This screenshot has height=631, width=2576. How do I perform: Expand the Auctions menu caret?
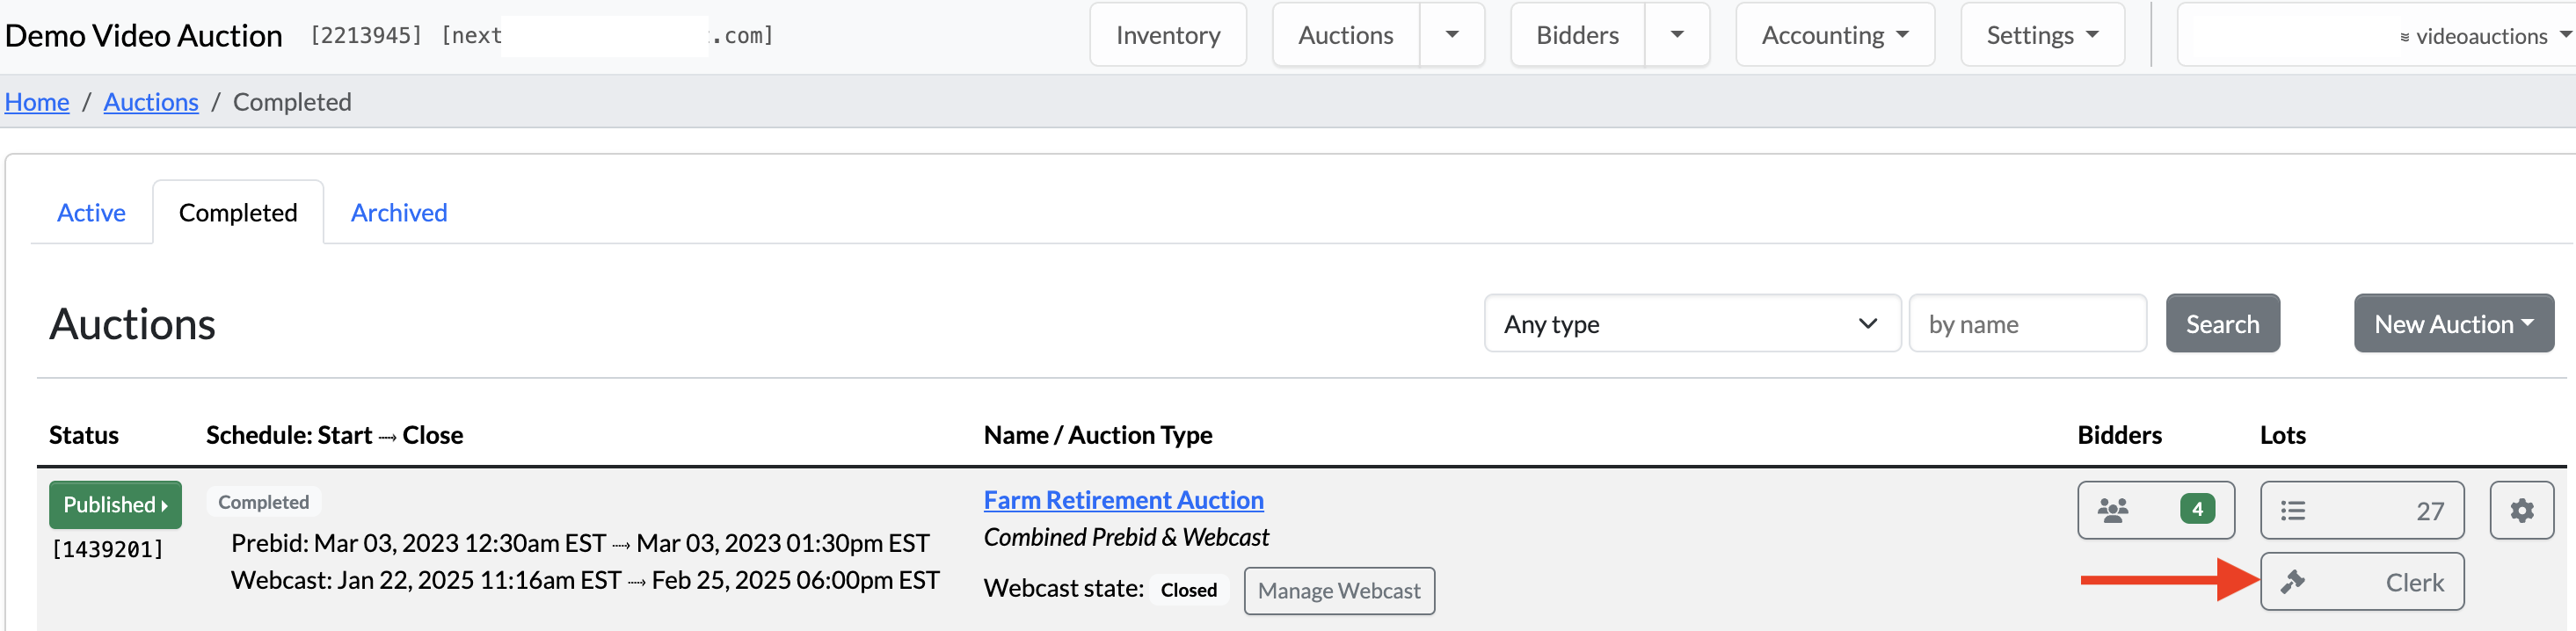1451,35
